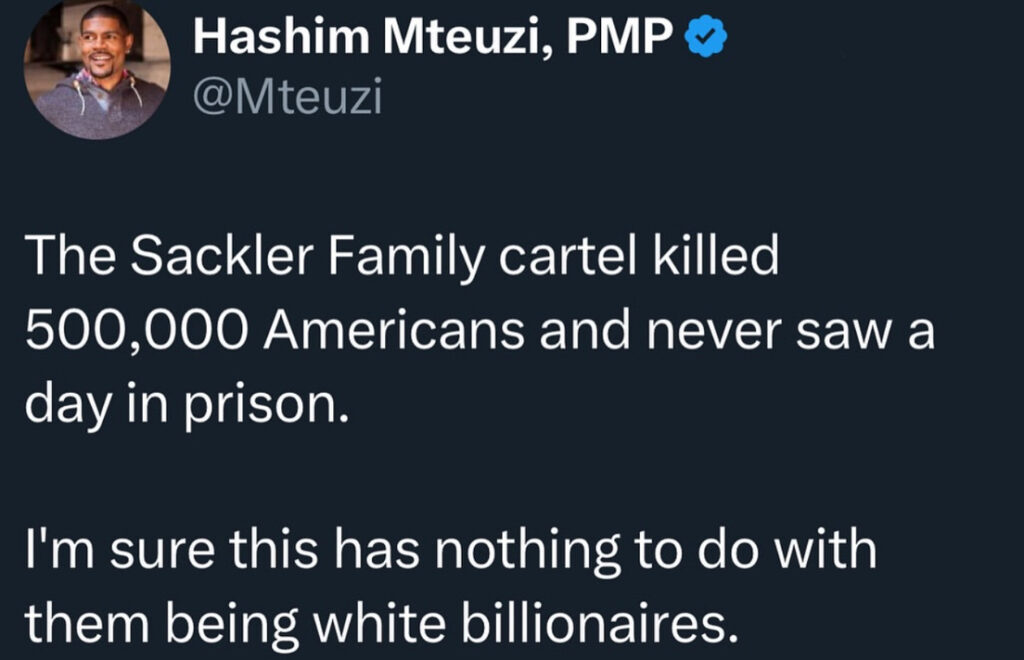Click the blue verified checkmark badge

pos(704,39)
